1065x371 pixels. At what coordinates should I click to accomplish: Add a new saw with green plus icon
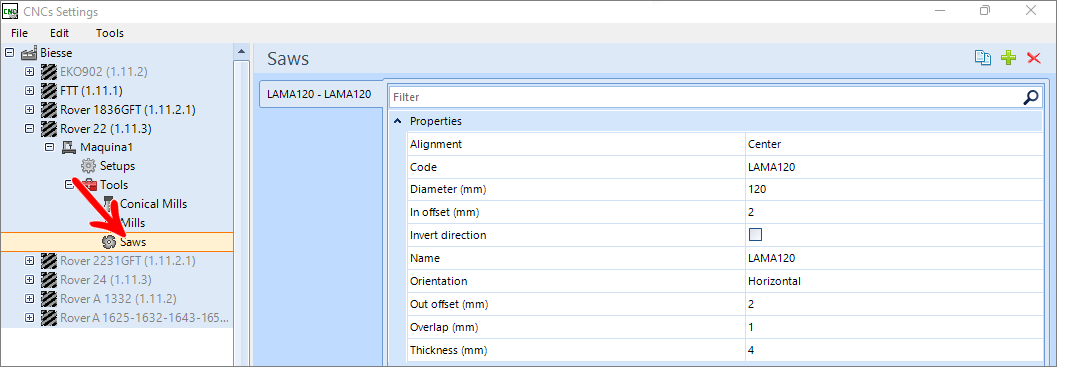click(x=1009, y=58)
